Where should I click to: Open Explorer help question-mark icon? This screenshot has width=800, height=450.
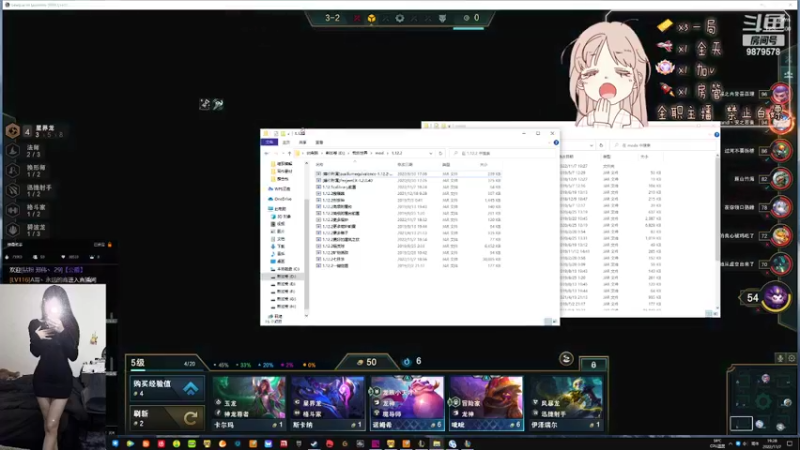(556, 142)
